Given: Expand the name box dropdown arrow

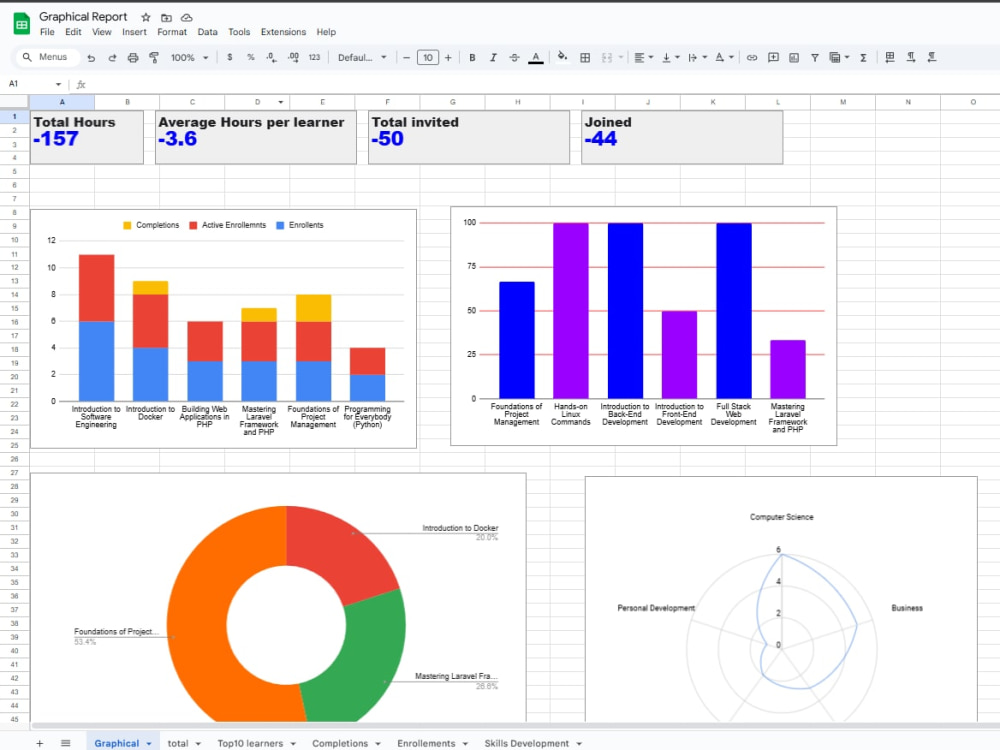Looking at the screenshot, I should (58, 84).
